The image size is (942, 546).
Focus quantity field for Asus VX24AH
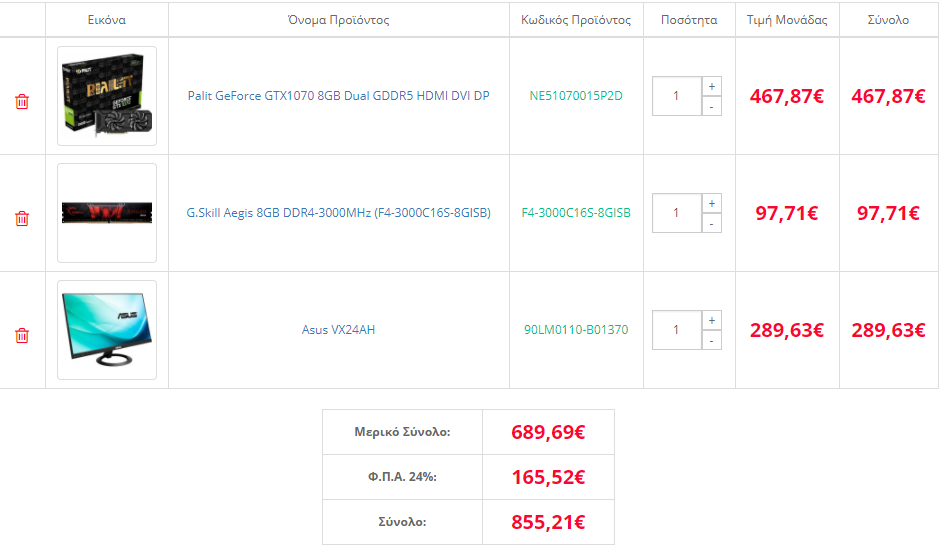click(677, 330)
